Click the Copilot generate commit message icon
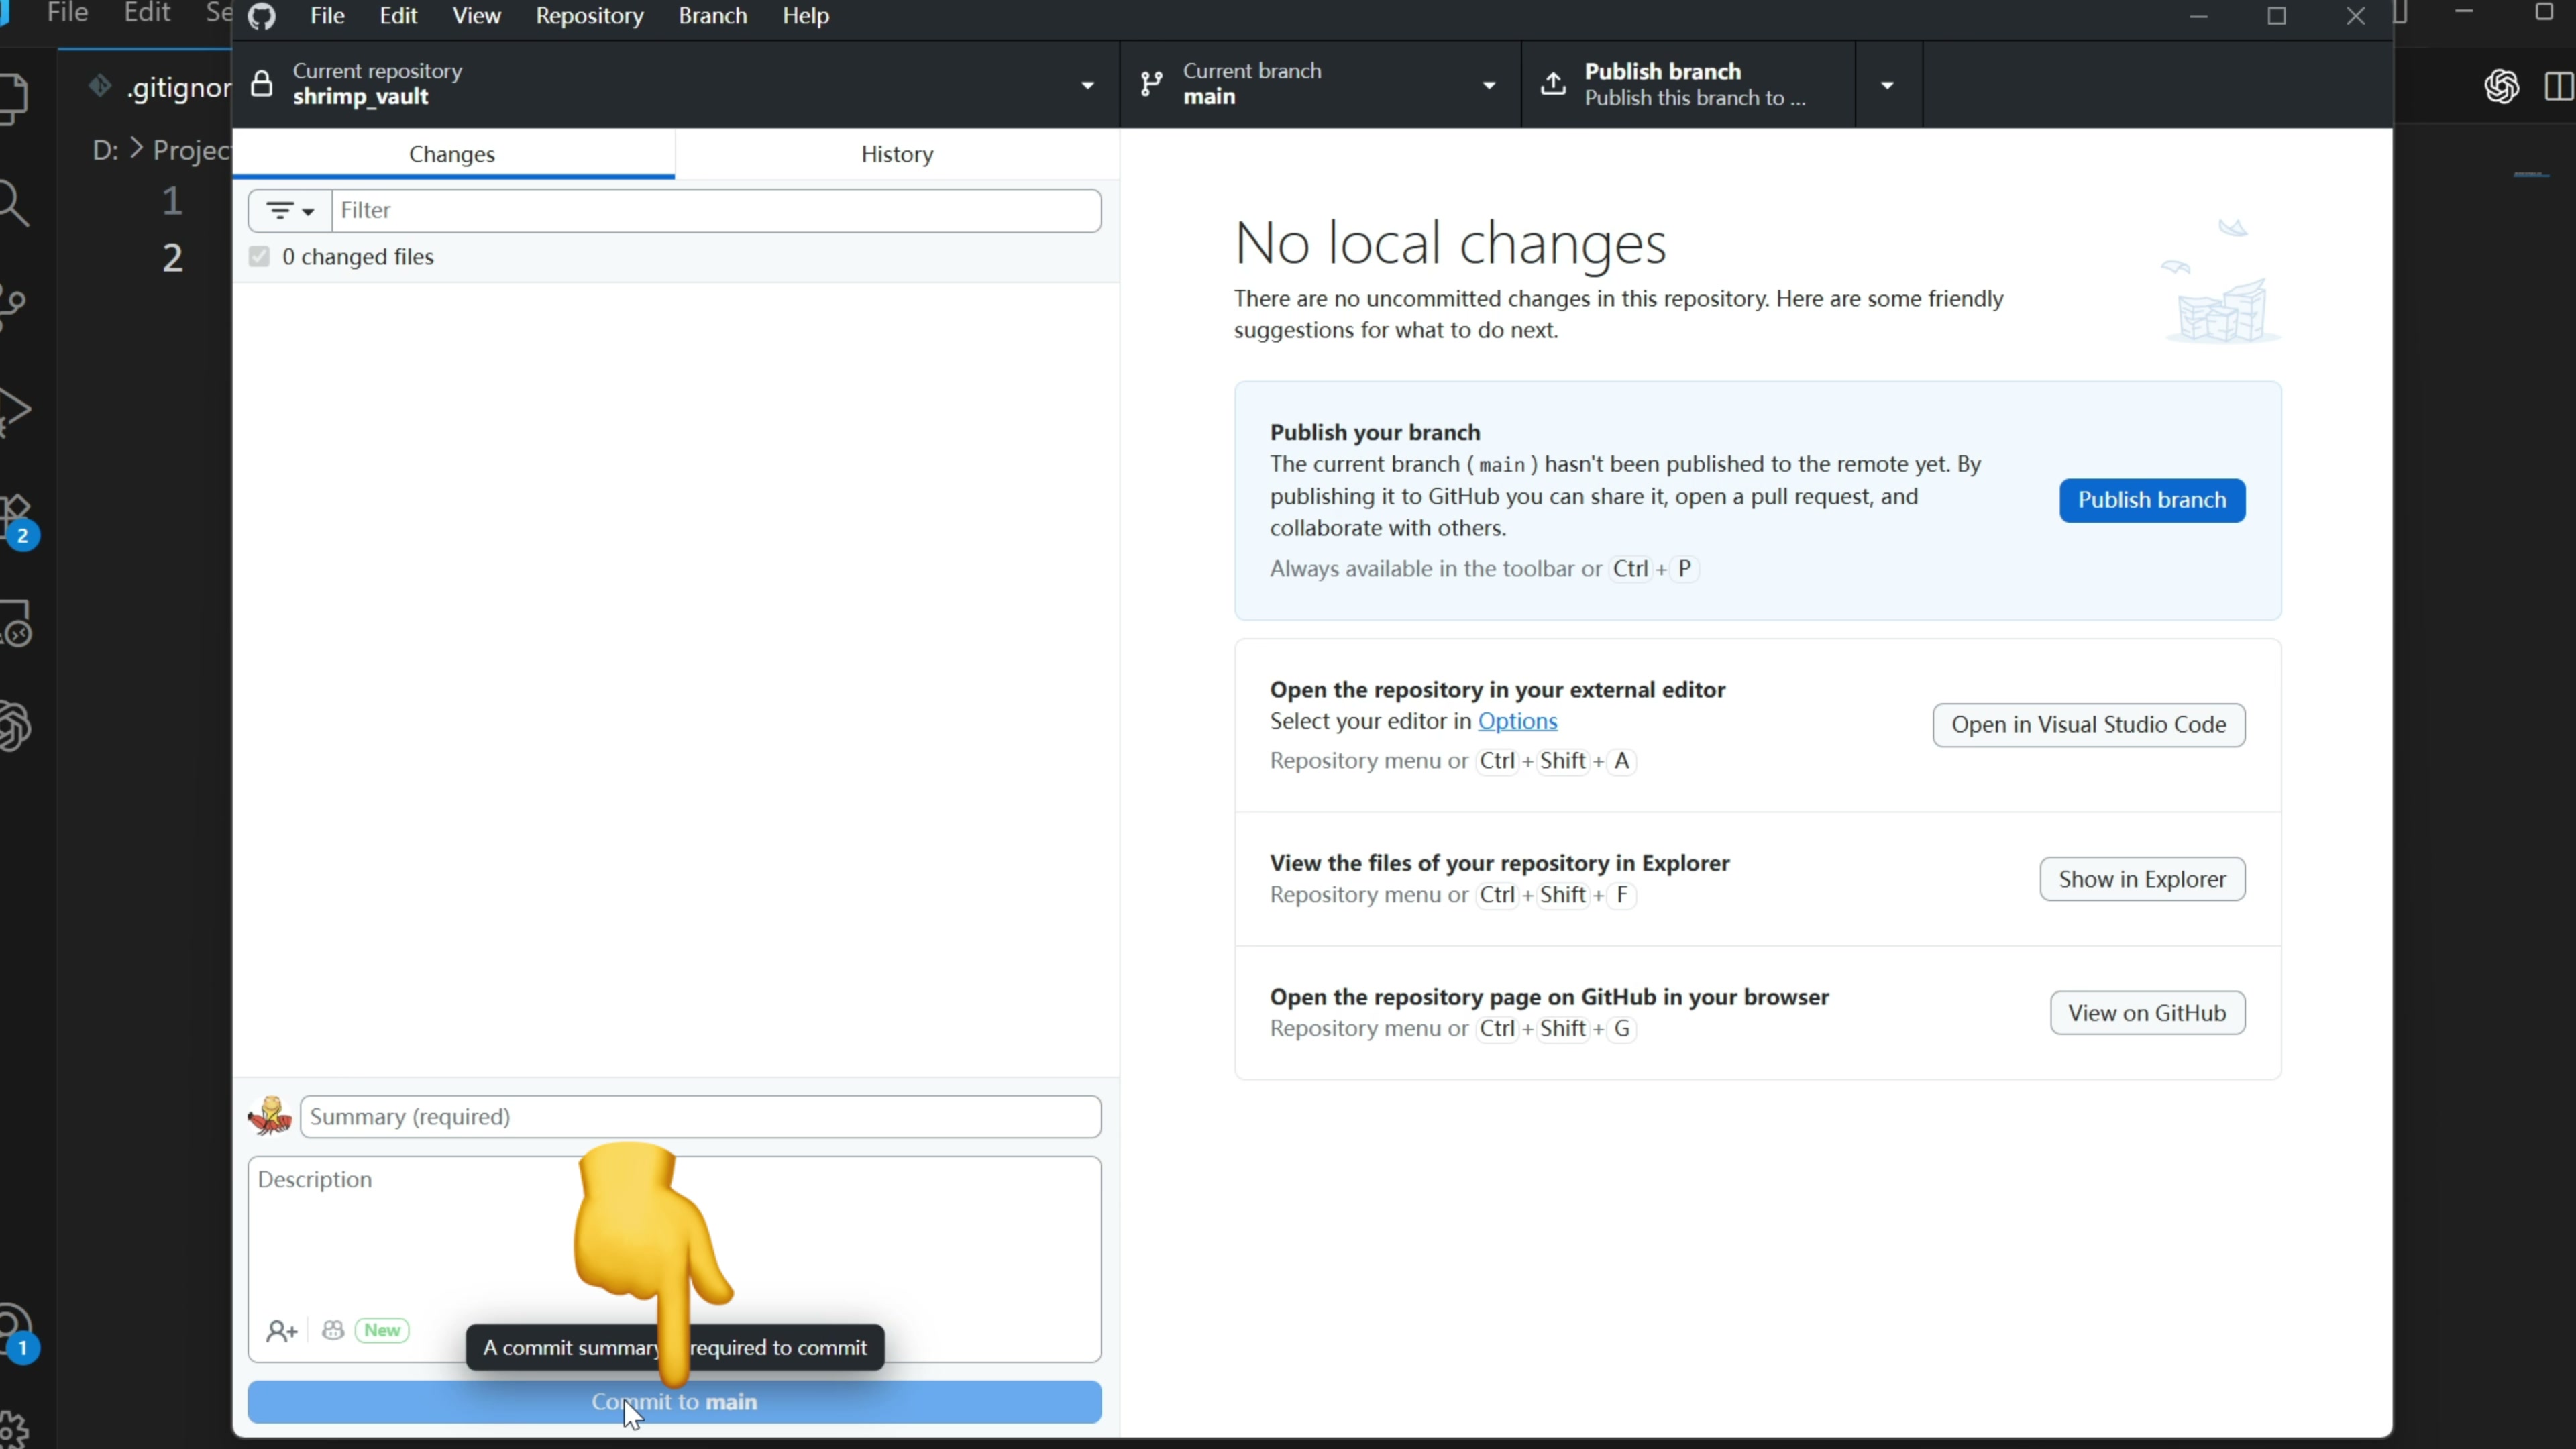 (x=333, y=1330)
